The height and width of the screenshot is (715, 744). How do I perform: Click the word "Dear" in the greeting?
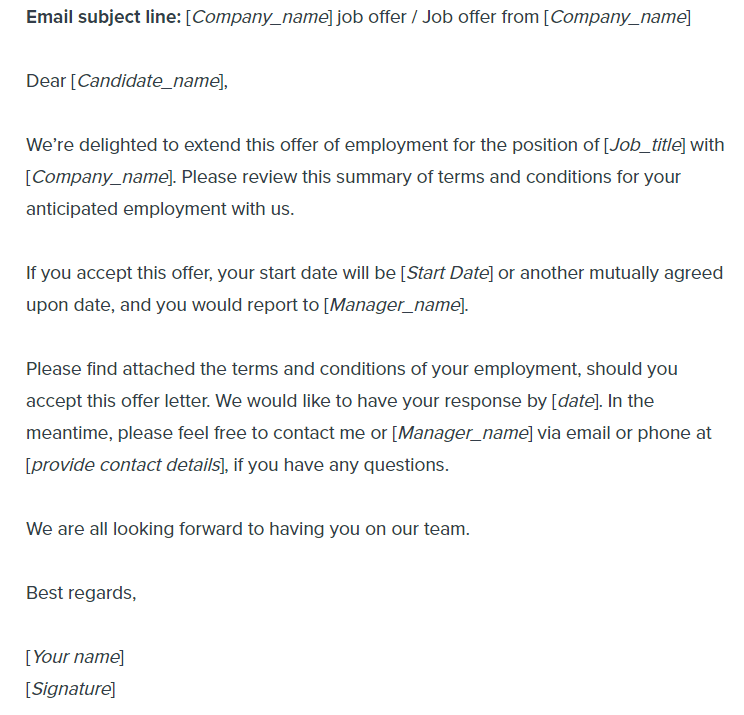(x=46, y=81)
